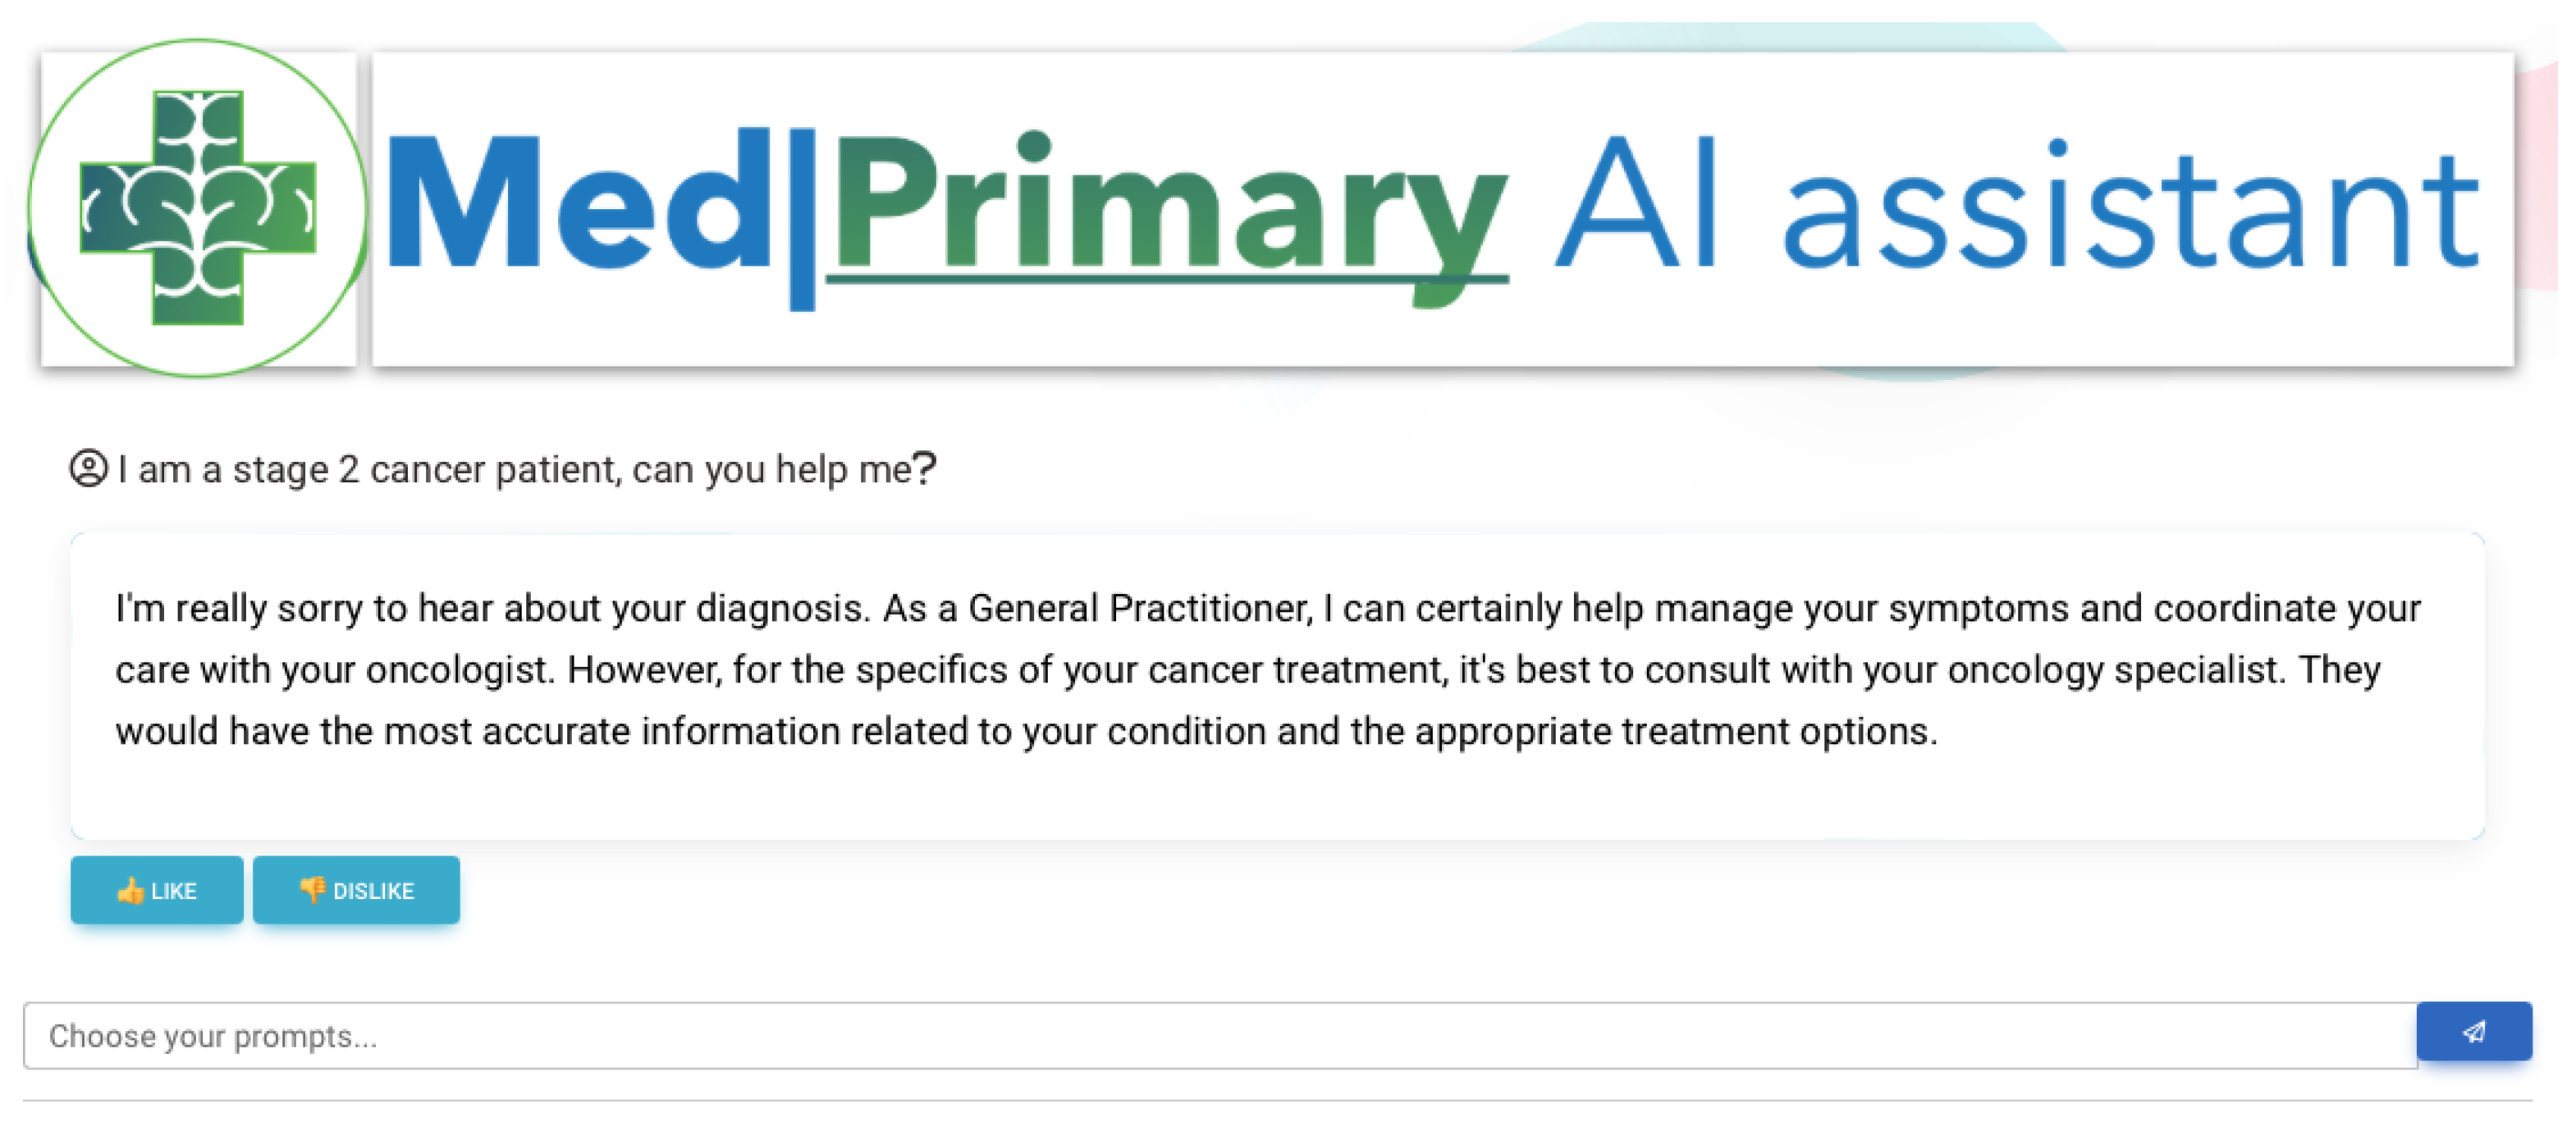Click the green underlined 'Primary' banner text

[1166, 210]
